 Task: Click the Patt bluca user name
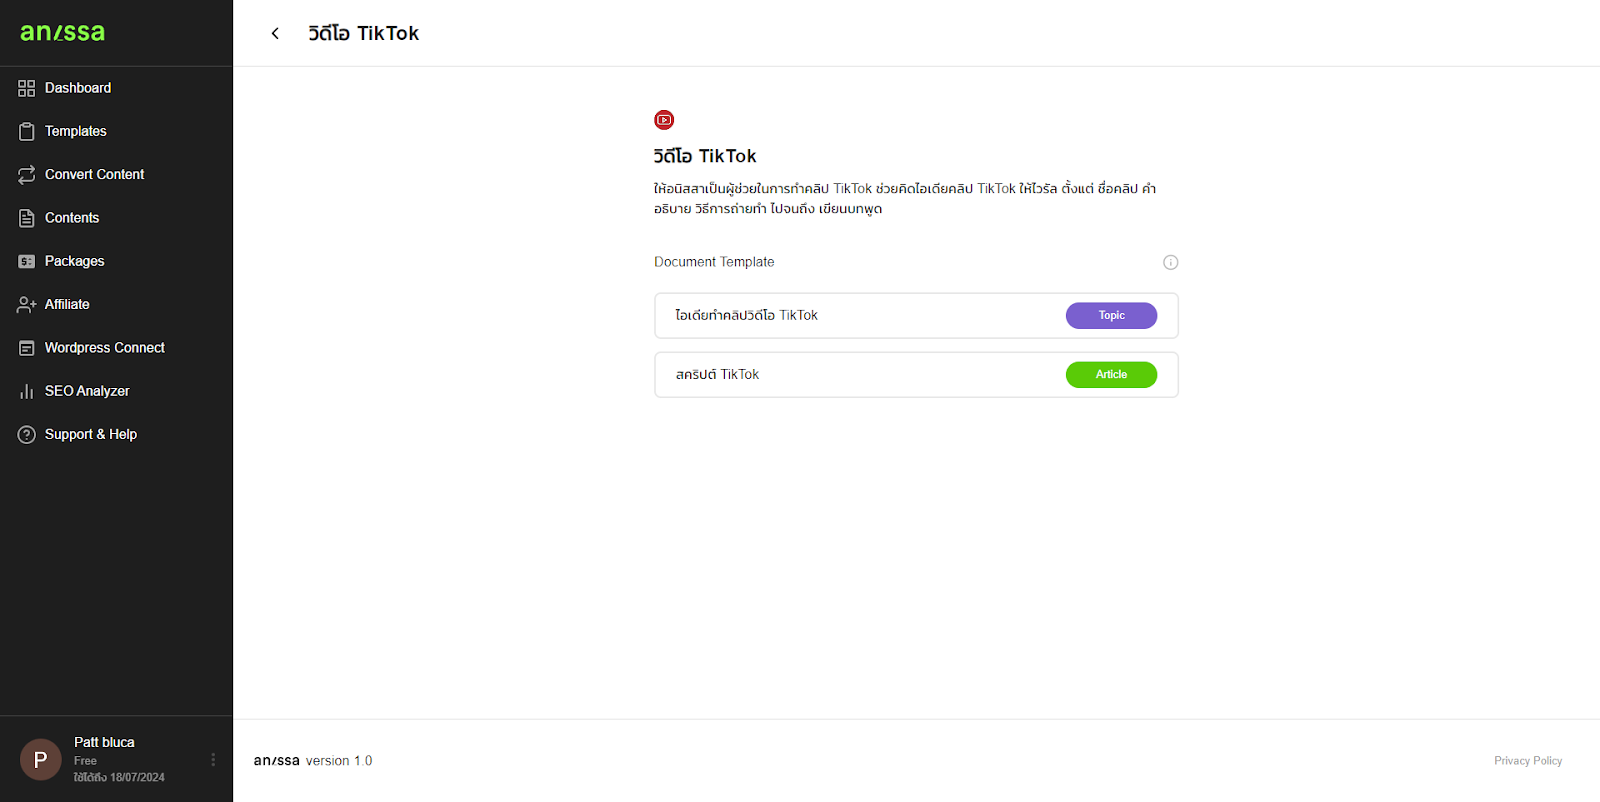point(104,742)
